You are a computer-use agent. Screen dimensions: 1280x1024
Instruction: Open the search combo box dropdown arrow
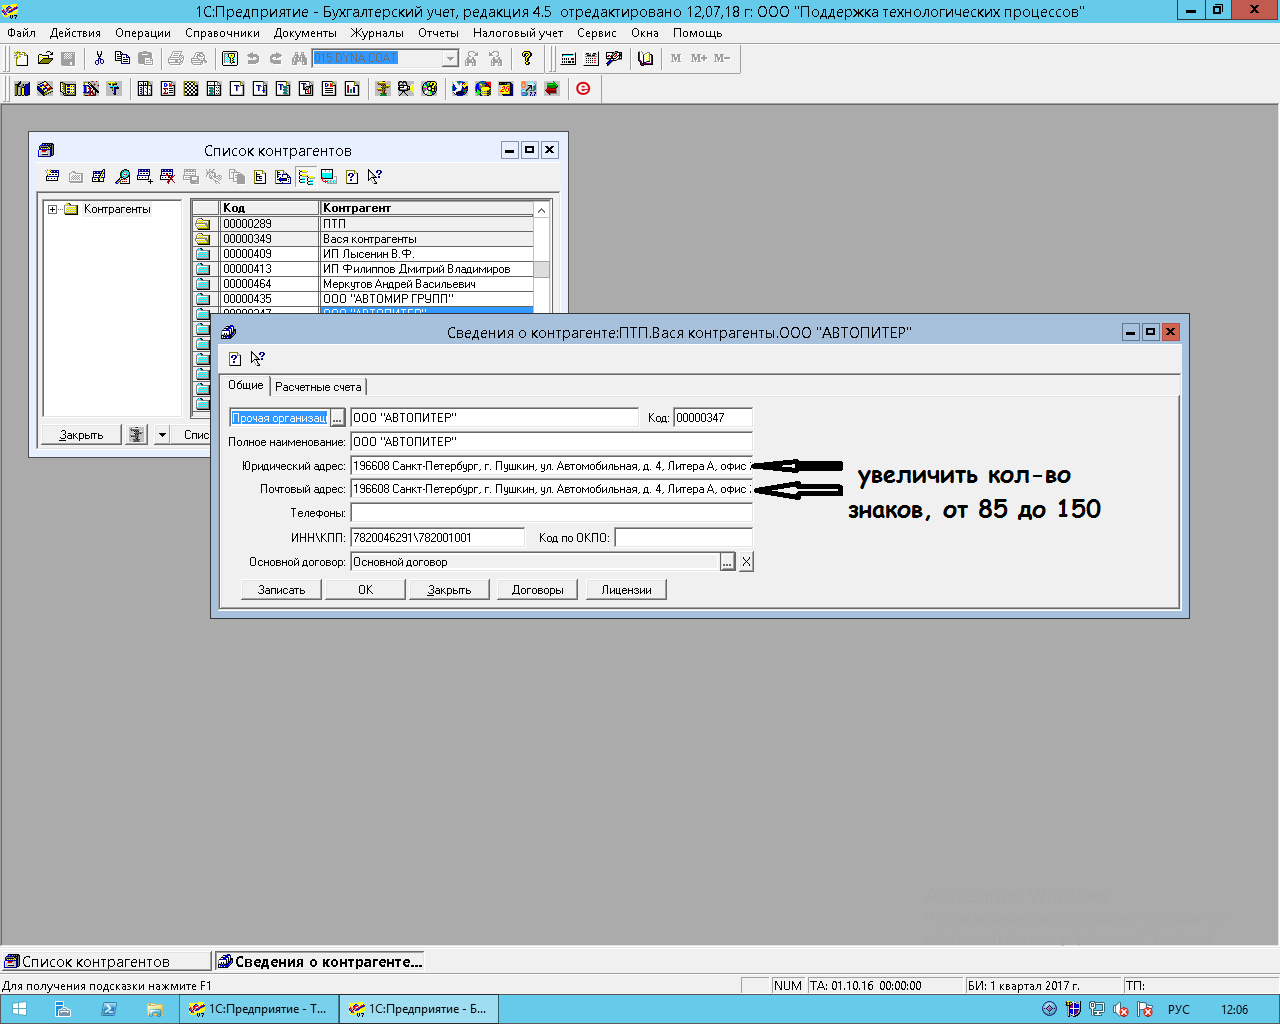pos(450,59)
